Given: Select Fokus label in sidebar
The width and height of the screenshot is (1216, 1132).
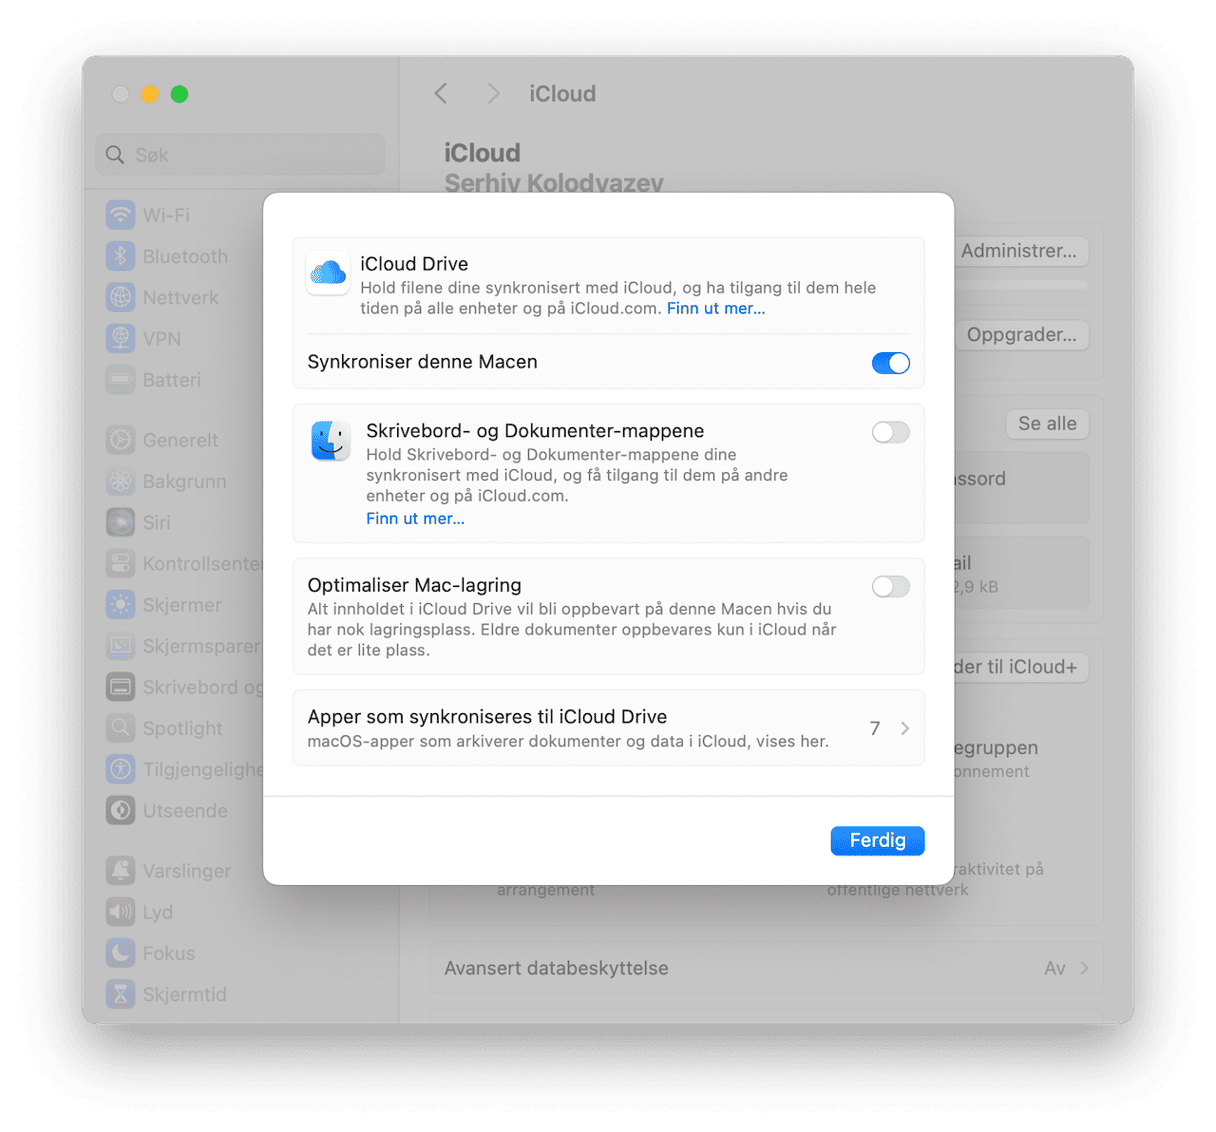Looking at the screenshot, I should (x=169, y=953).
